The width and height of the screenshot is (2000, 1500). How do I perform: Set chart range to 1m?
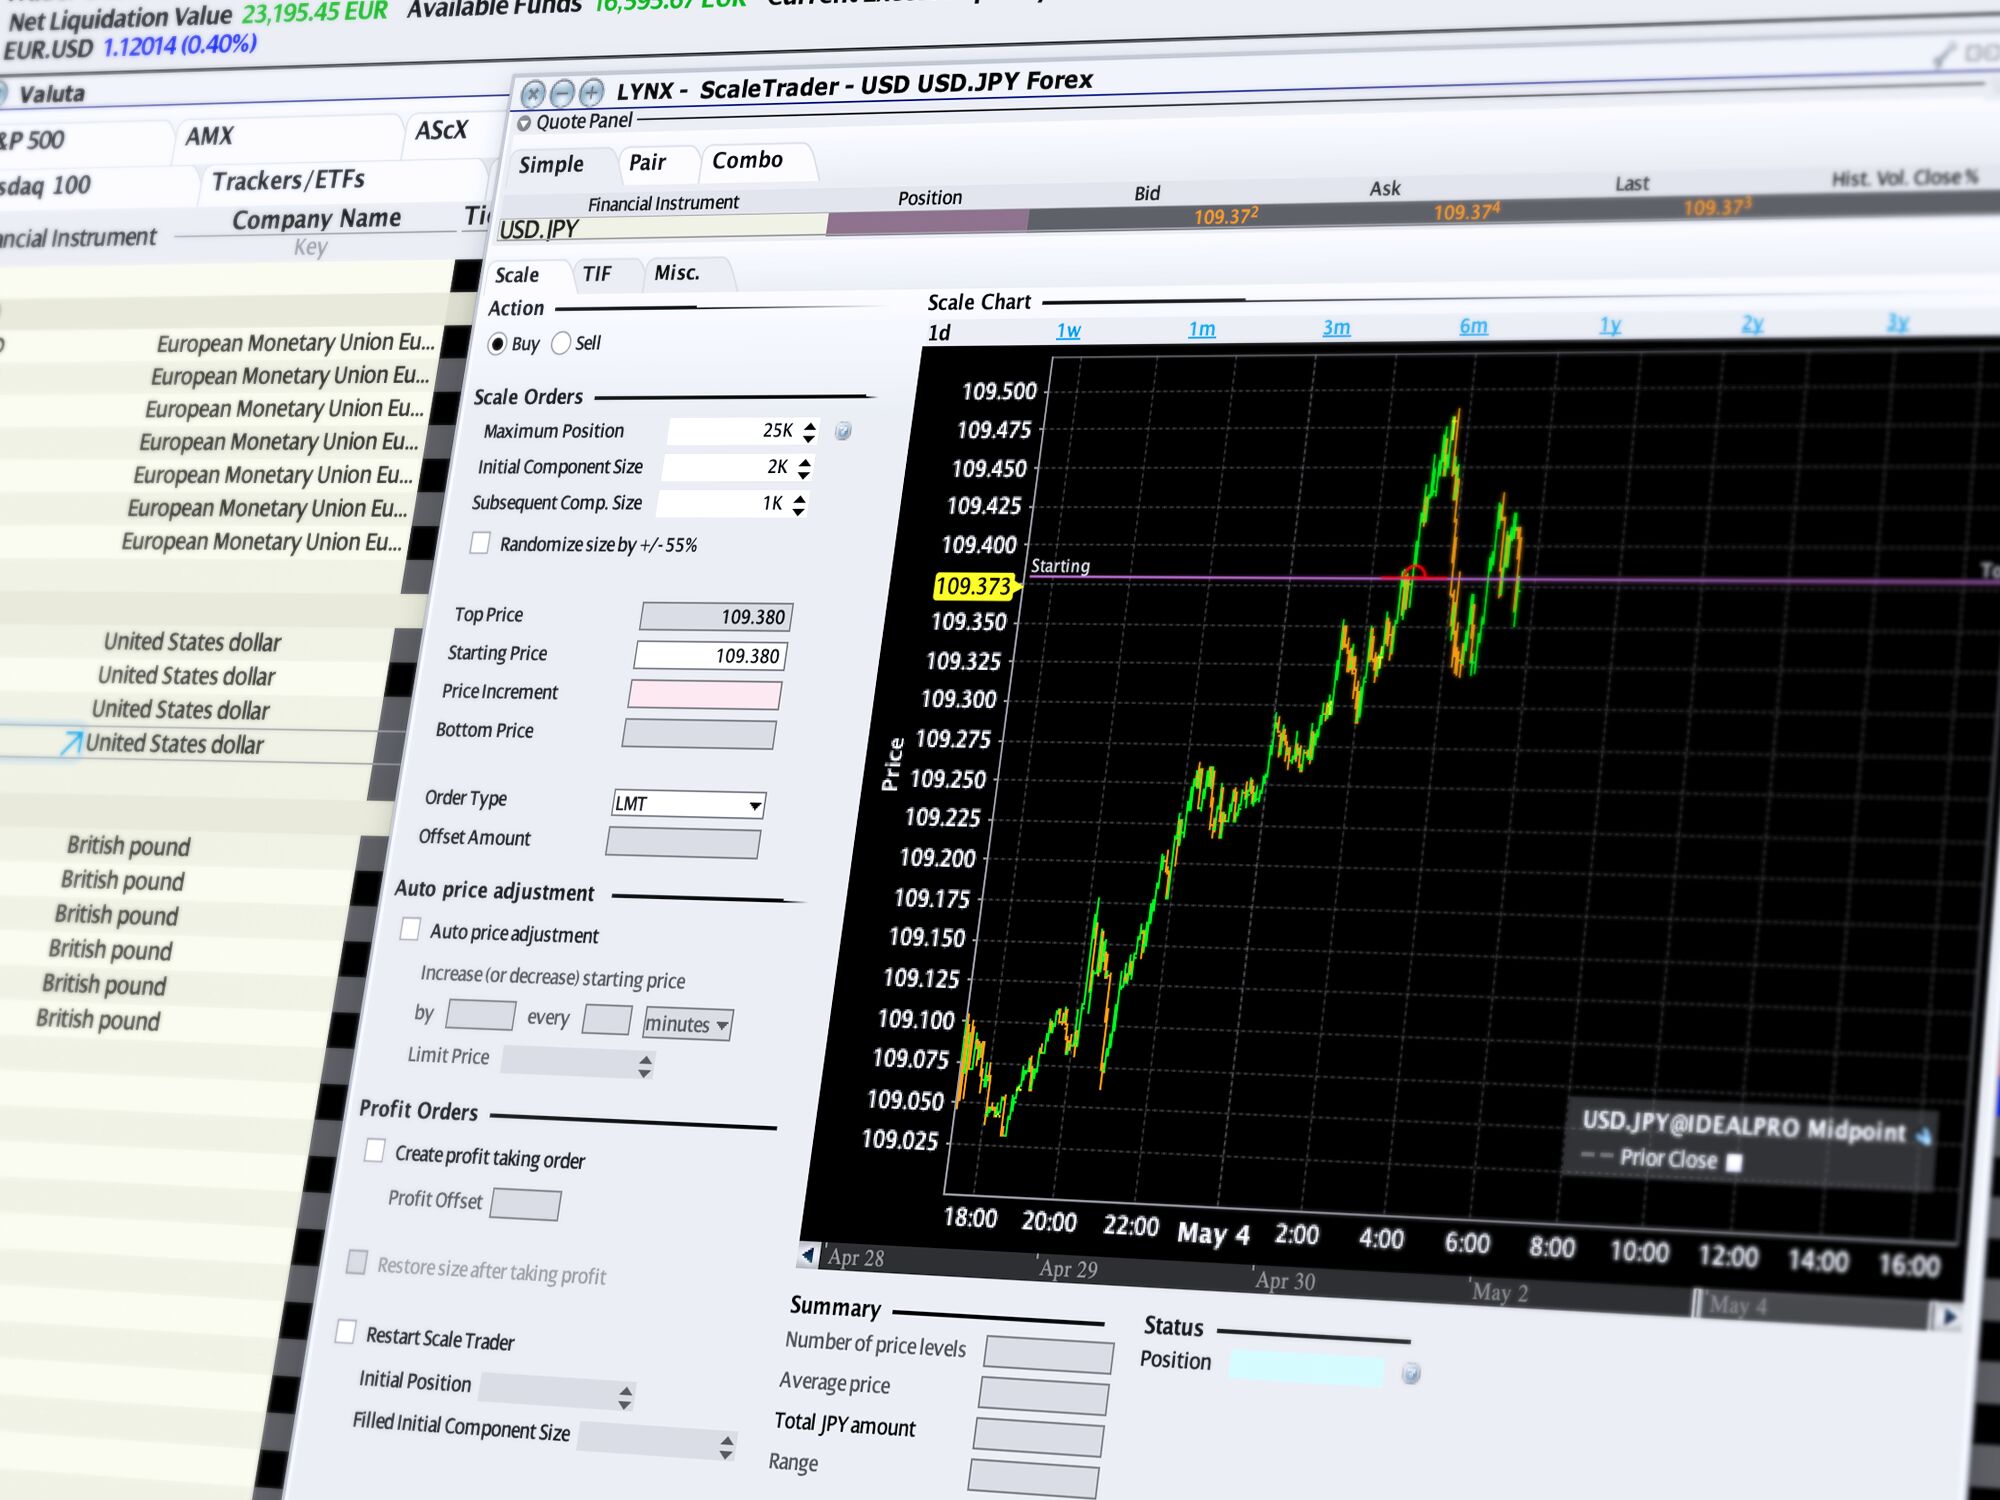click(1202, 329)
